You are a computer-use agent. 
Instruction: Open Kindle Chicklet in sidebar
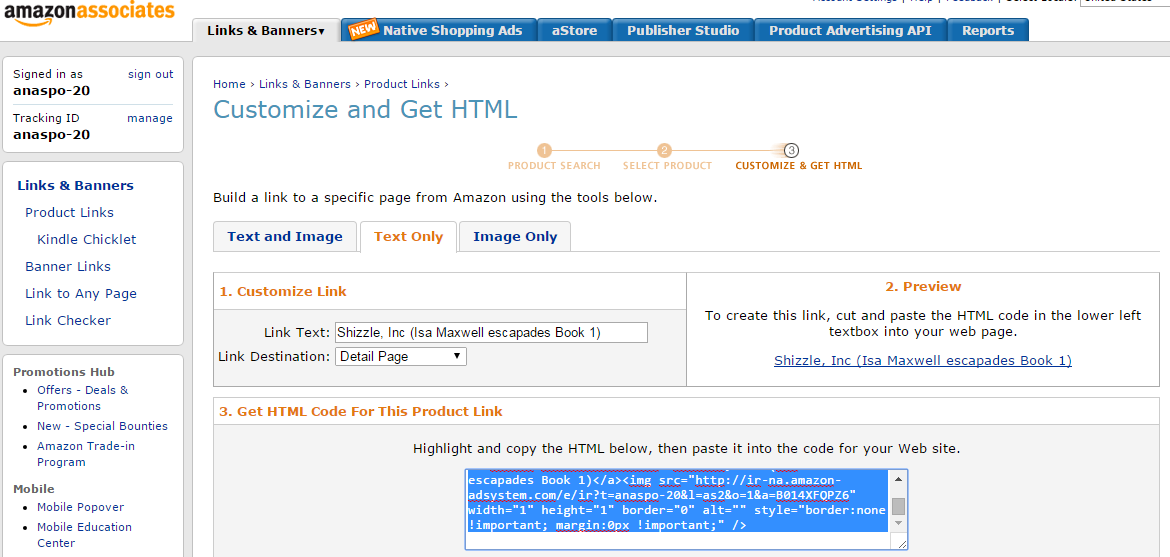[87, 240]
